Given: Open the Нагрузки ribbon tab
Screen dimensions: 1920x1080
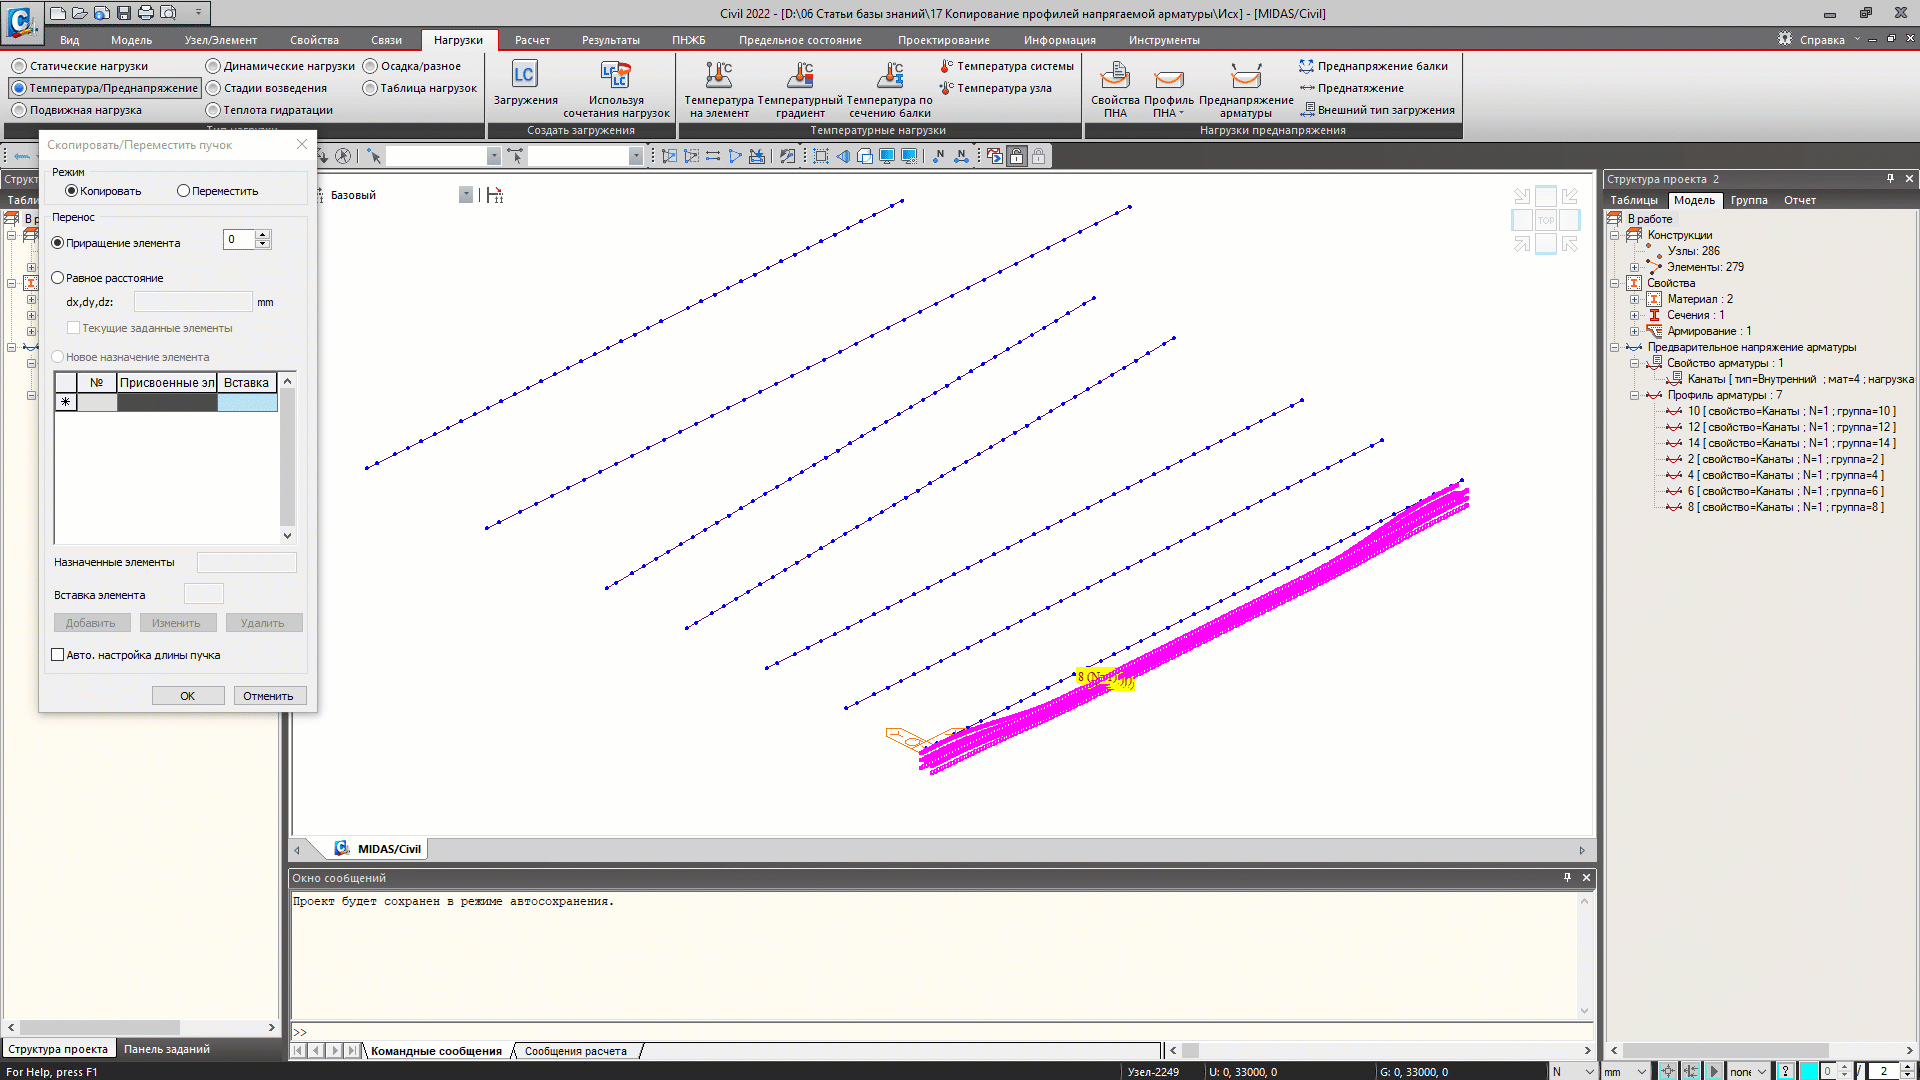Looking at the screenshot, I should tap(458, 40).
